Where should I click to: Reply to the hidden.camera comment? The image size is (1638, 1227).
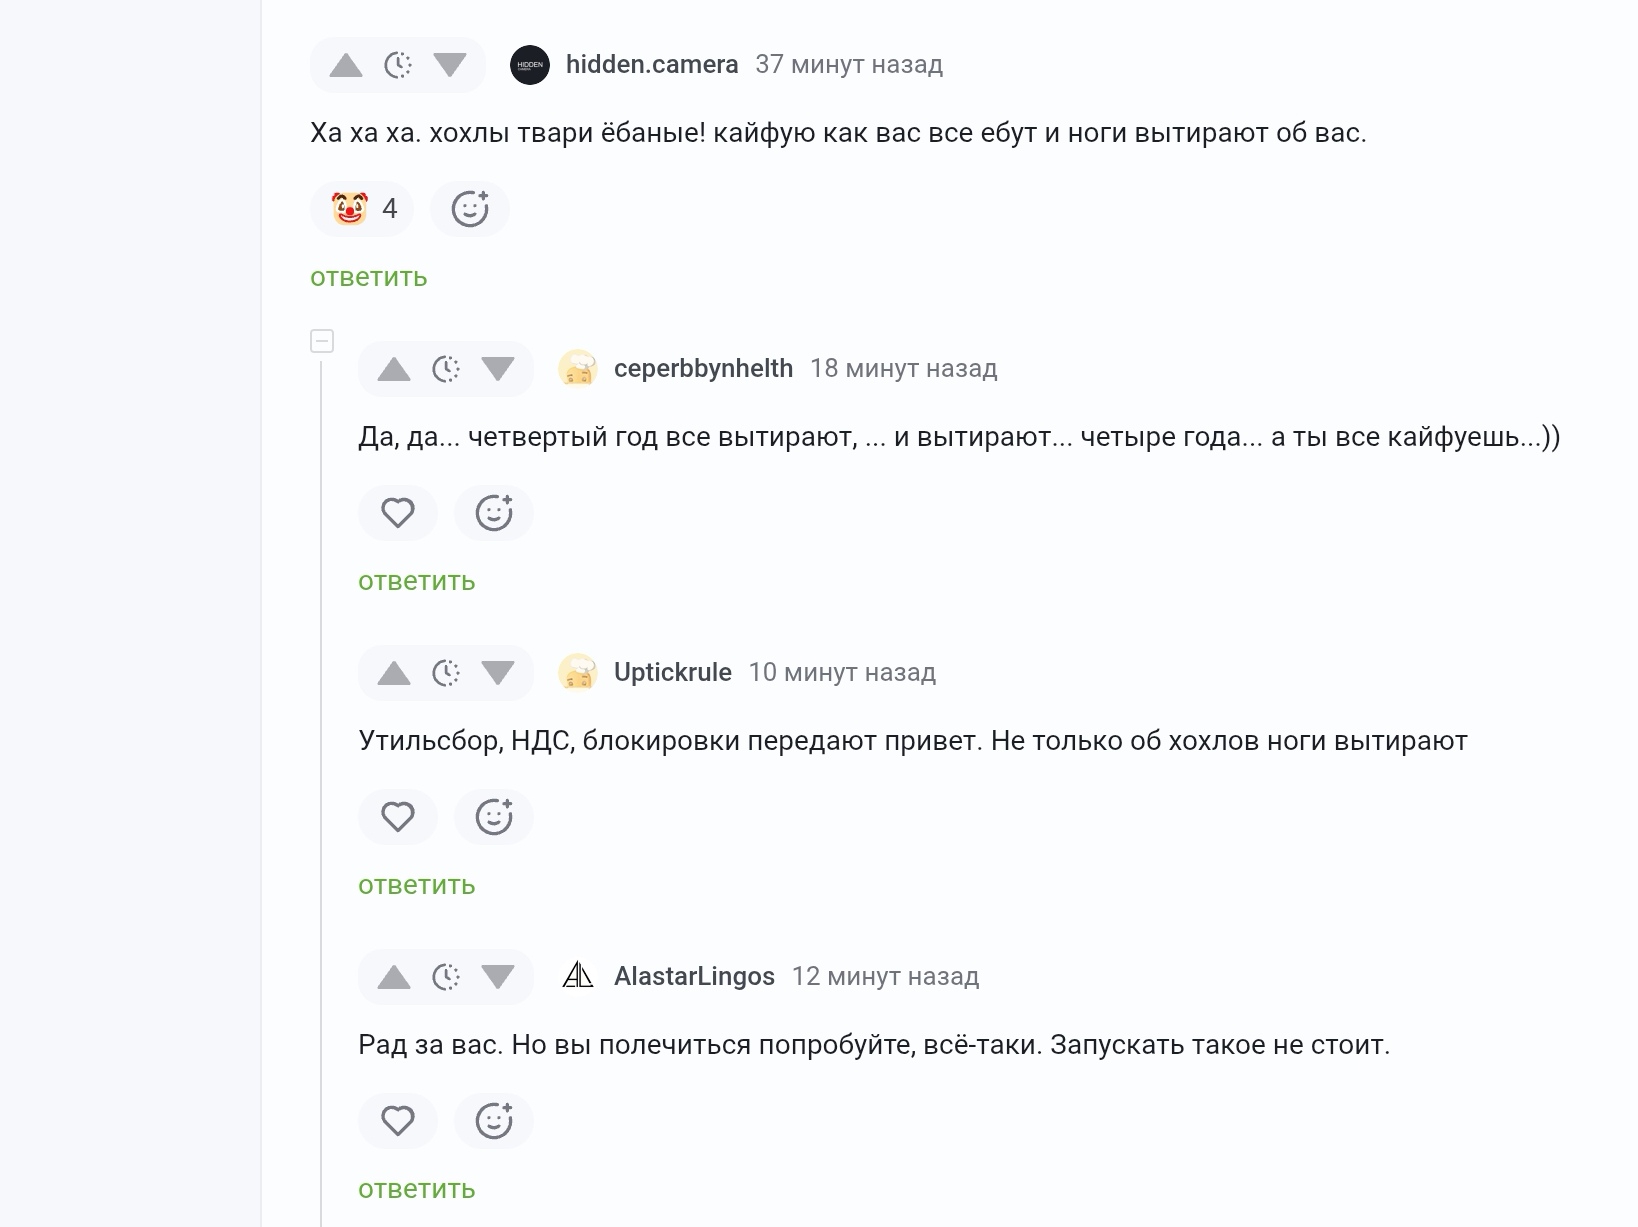368,278
